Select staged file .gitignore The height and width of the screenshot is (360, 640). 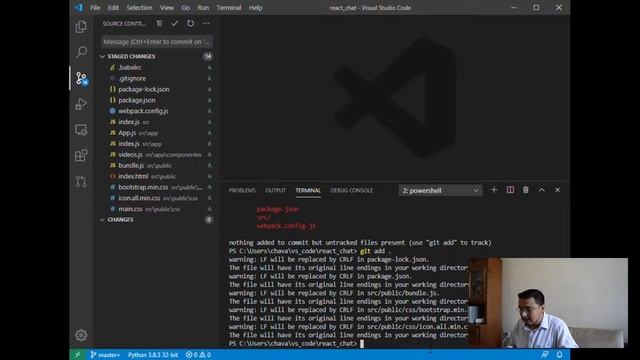157,78
